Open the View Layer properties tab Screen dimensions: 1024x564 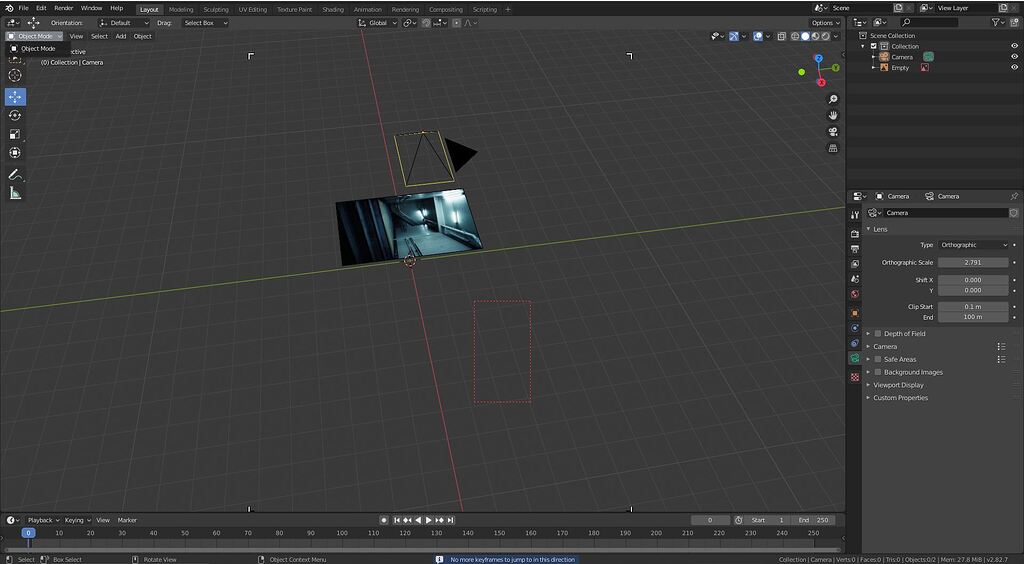855,264
